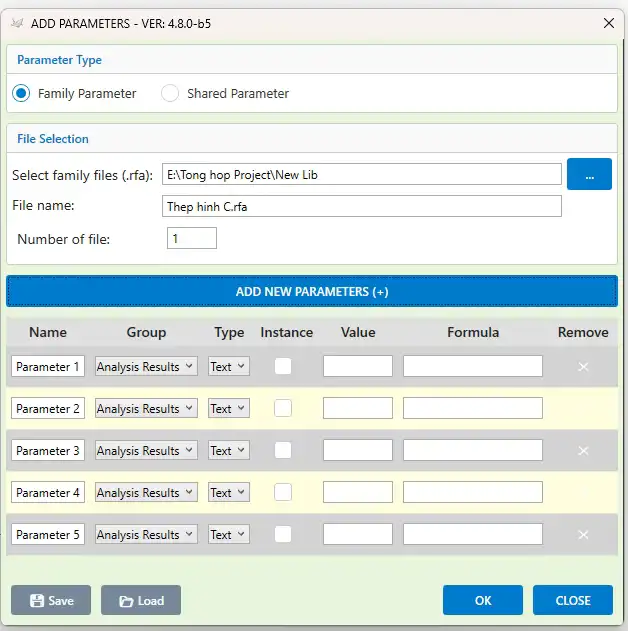Click the app logo in title bar
The image size is (628, 631).
click(x=17, y=23)
